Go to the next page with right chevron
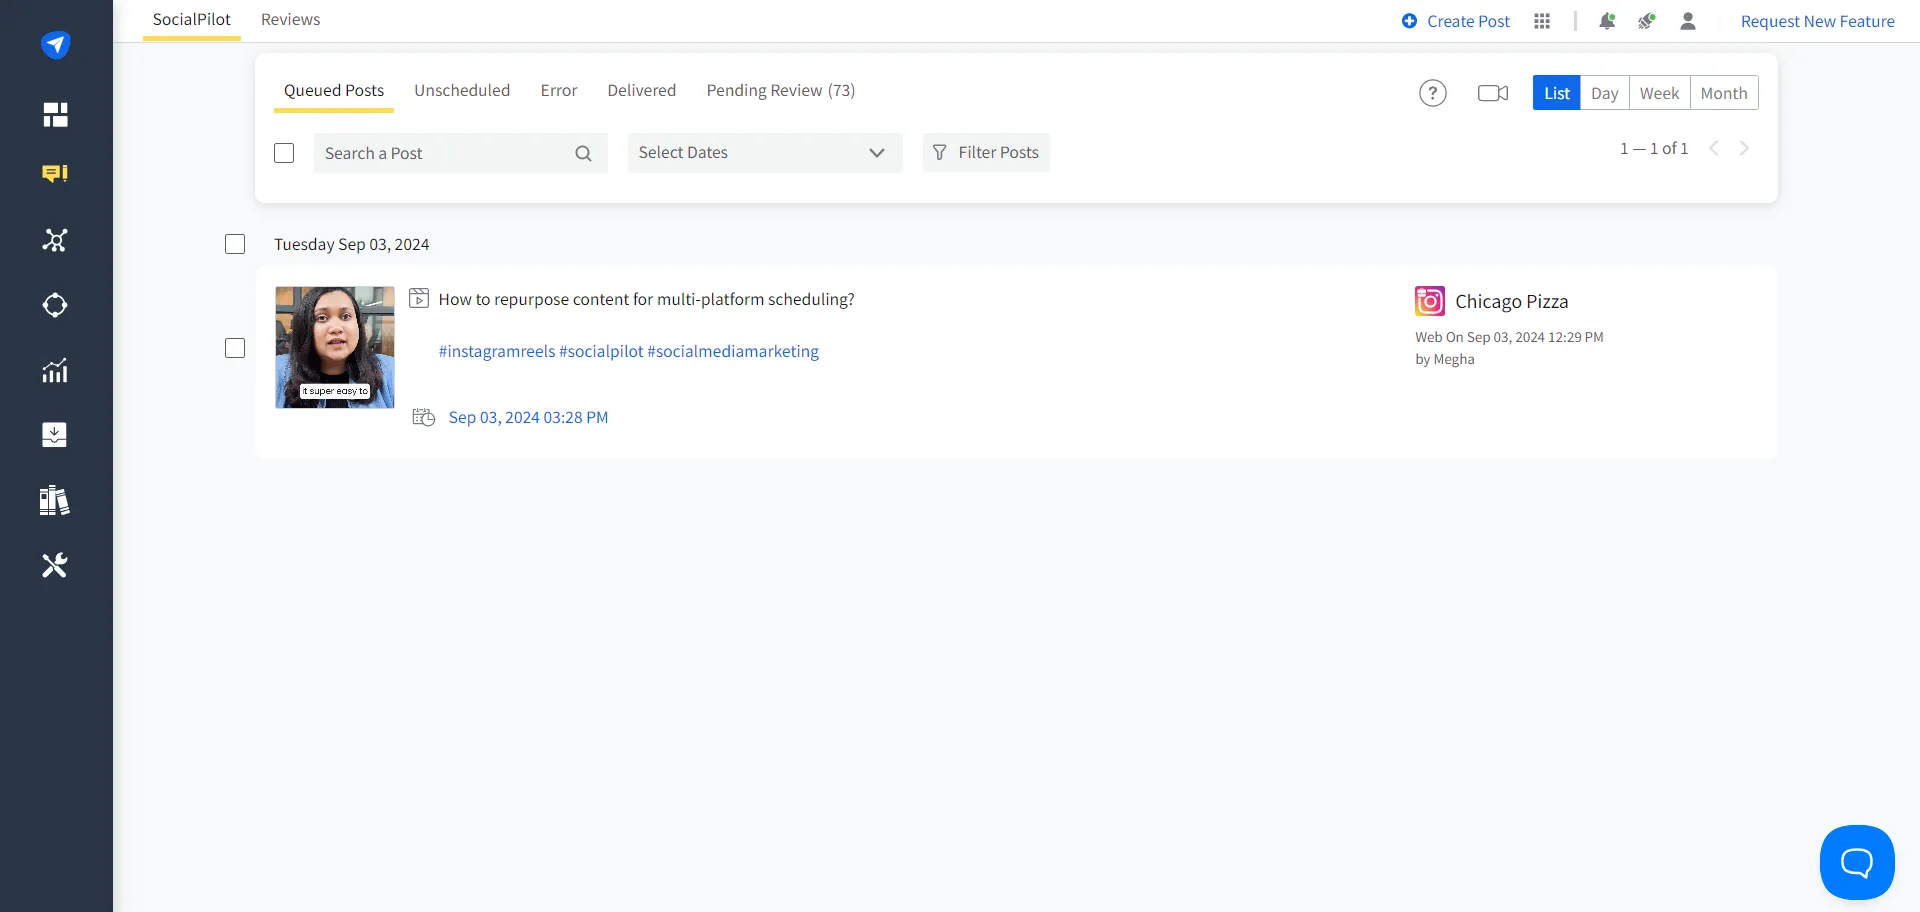This screenshot has height=912, width=1920. click(x=1745, y=148)
